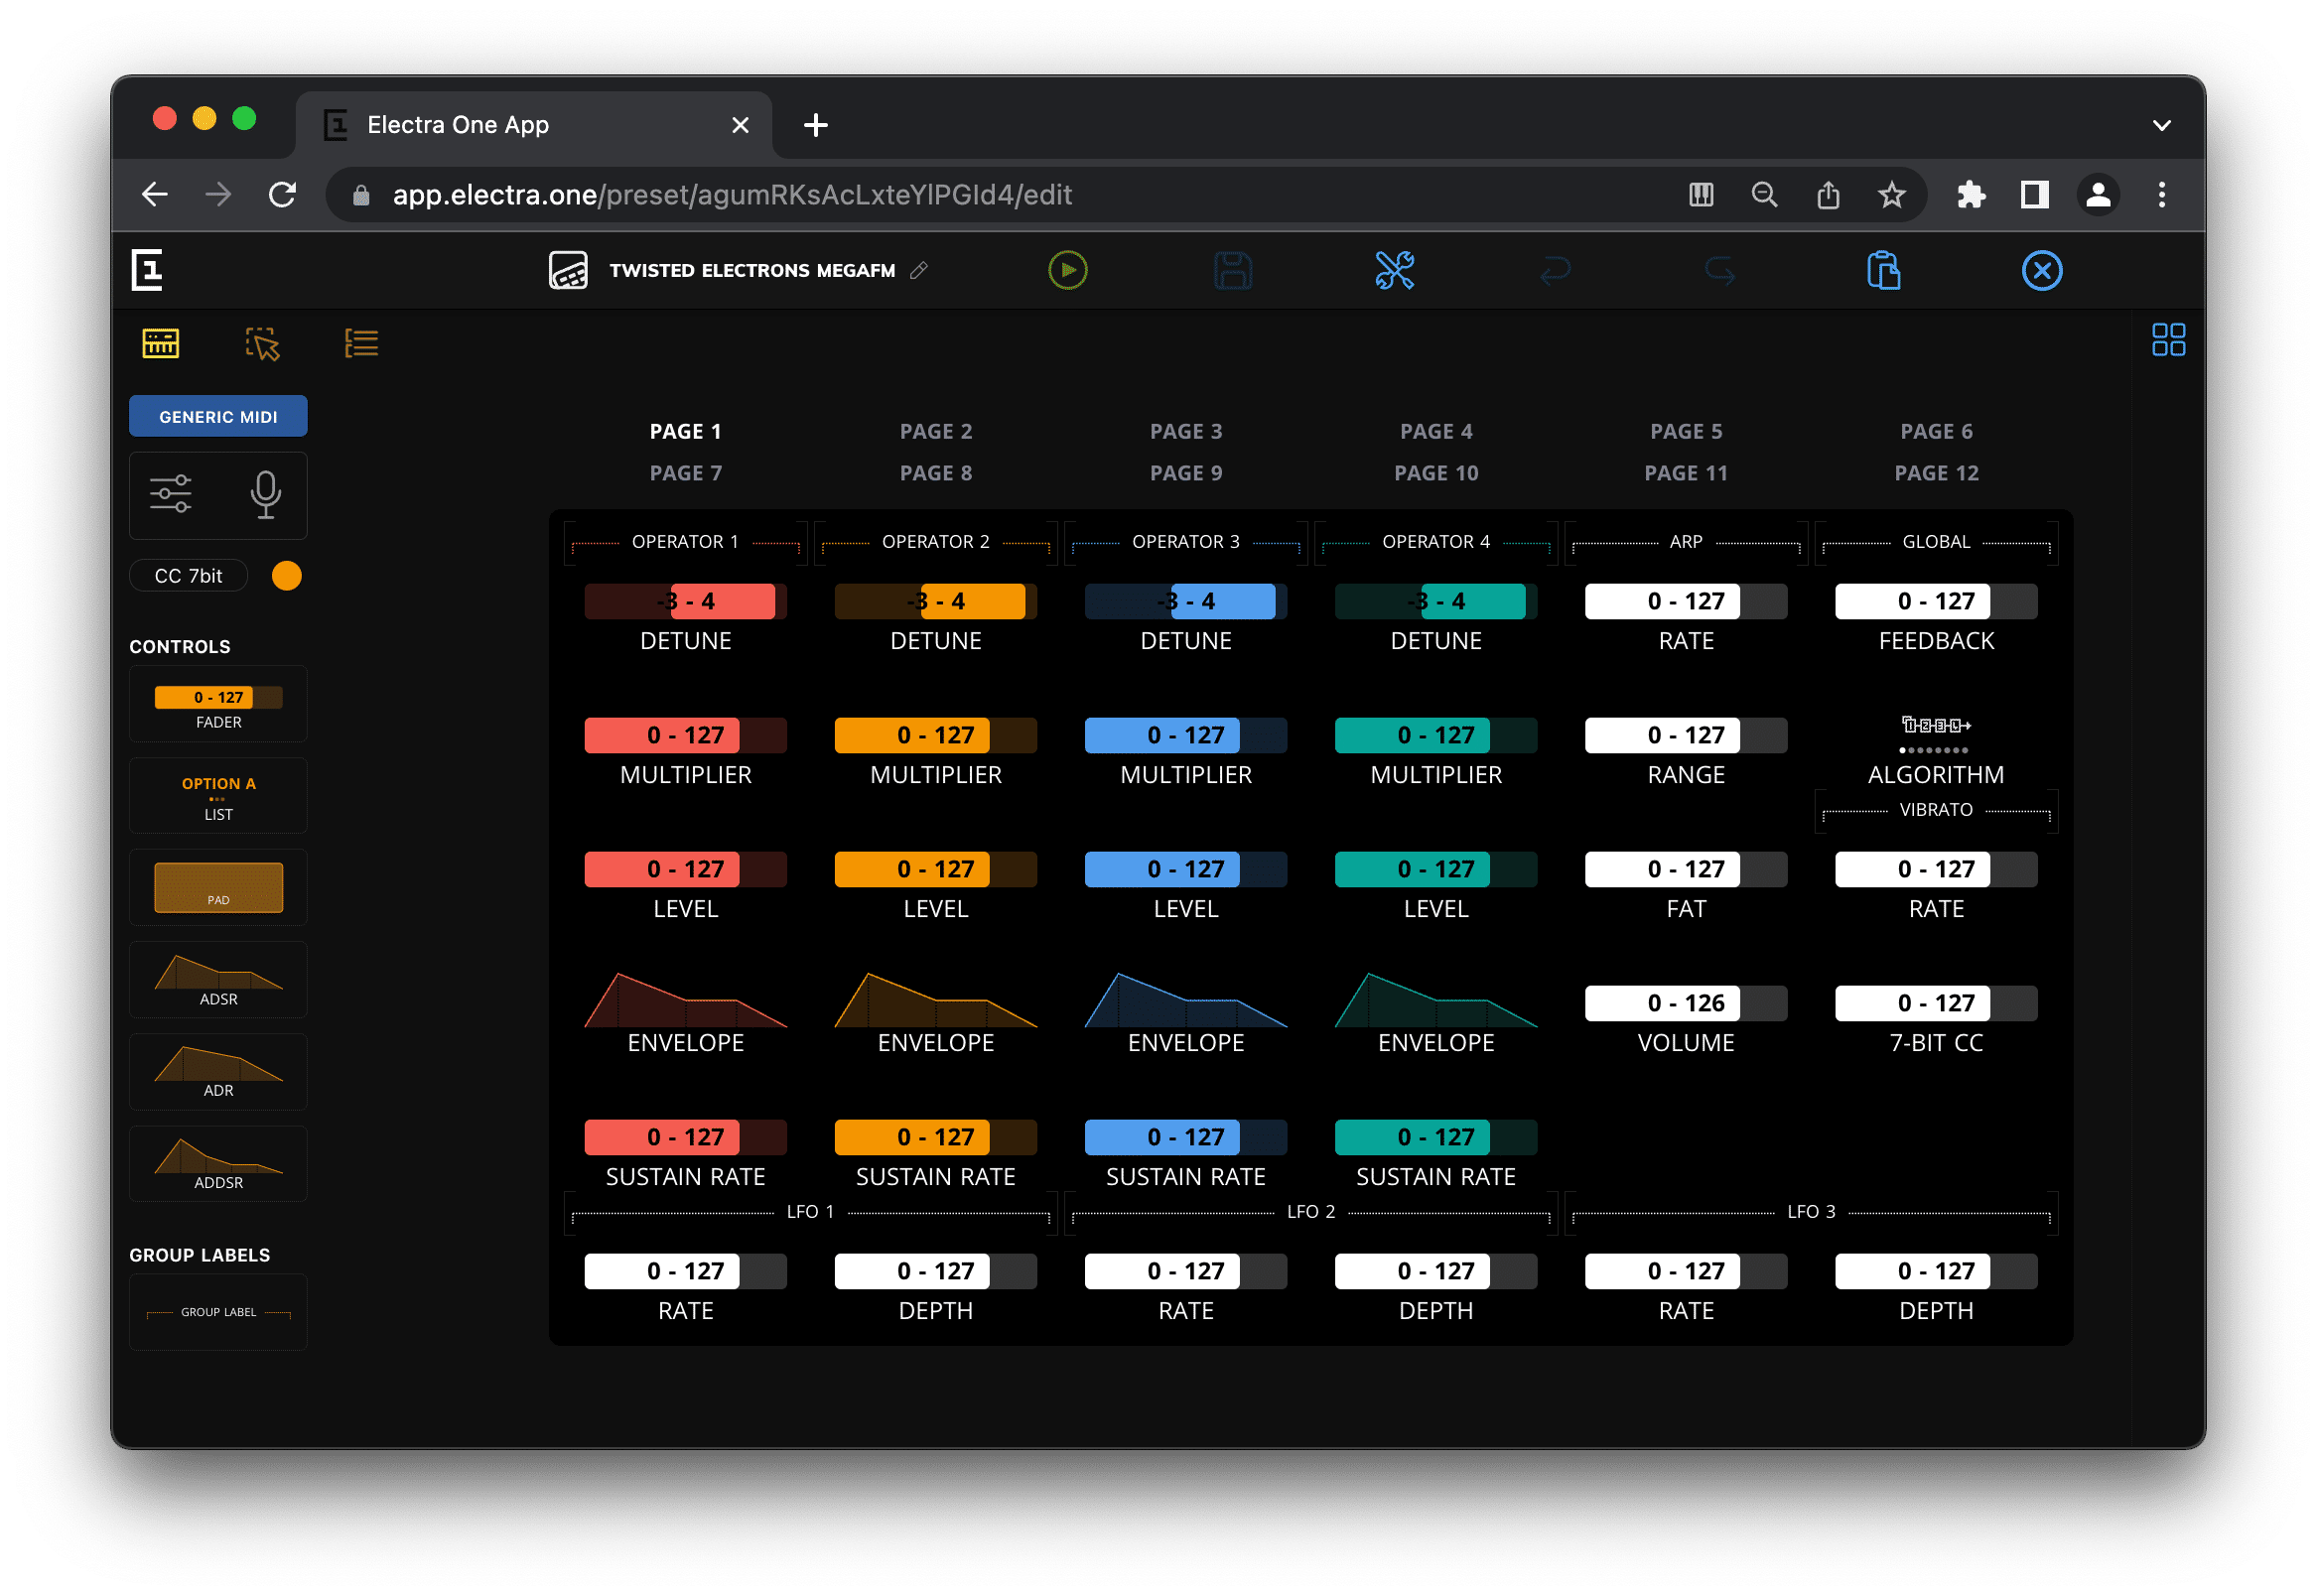
Task: Reload the page in the browser
Action: click(x=283, y=194)
